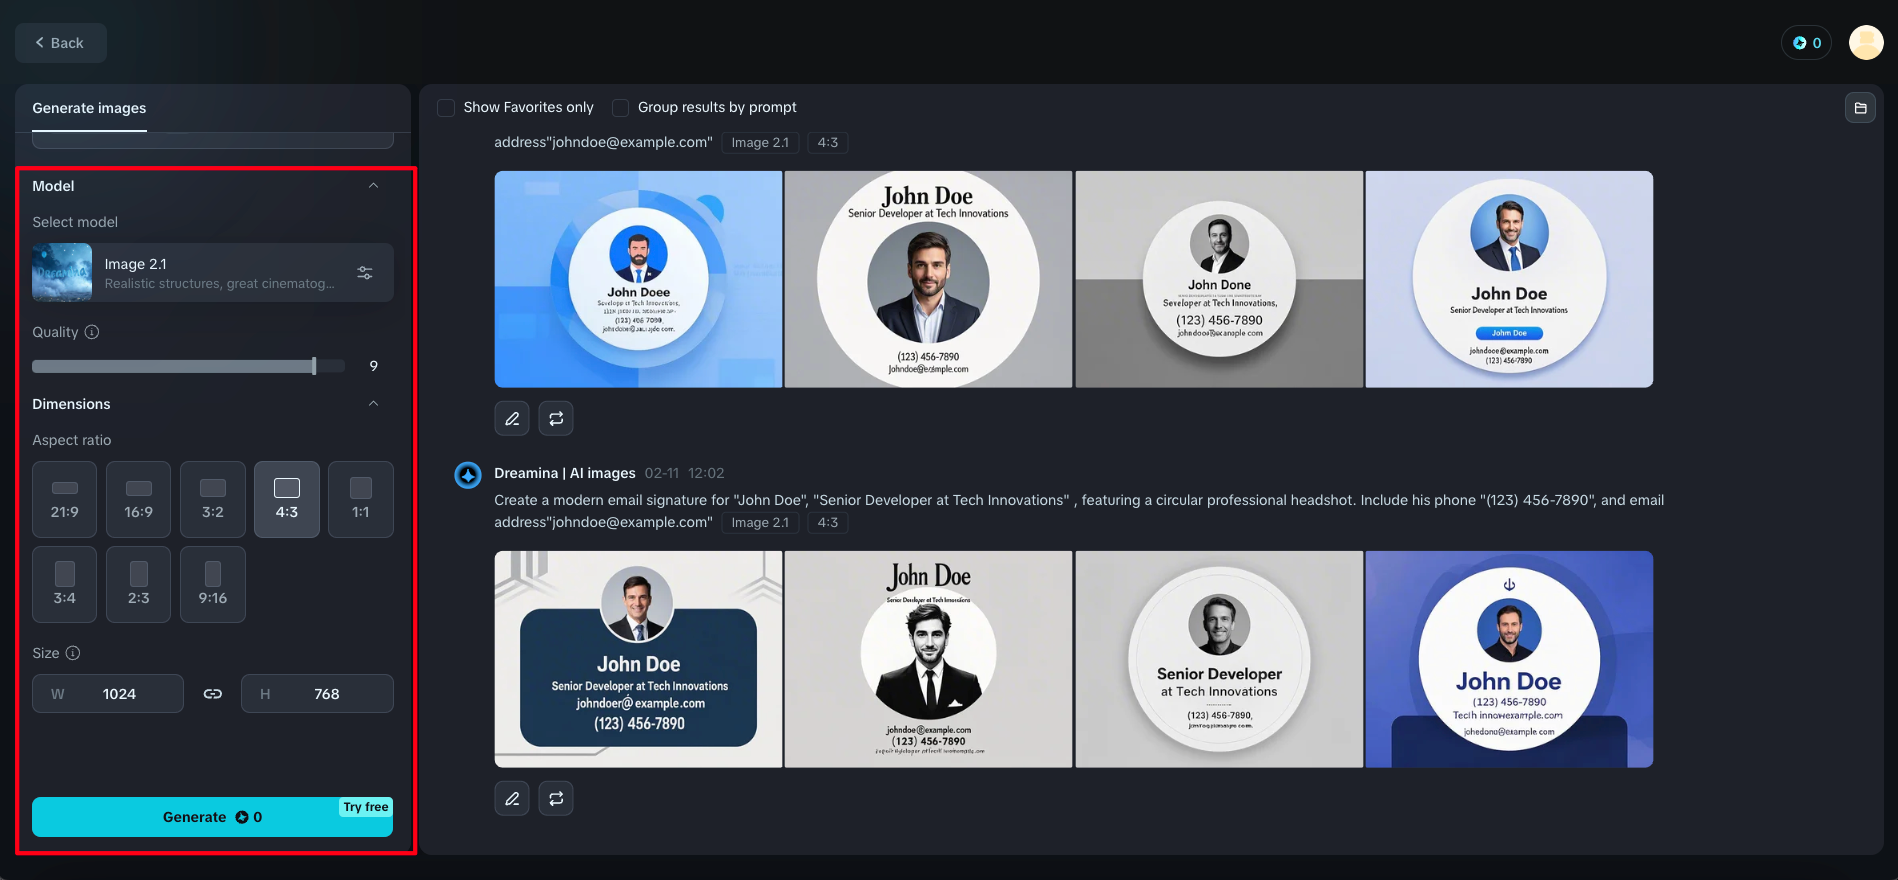Choose the 3:2 aspect ratio
The height and width of the screenshot is (880, 1898).
click(213, 500)
